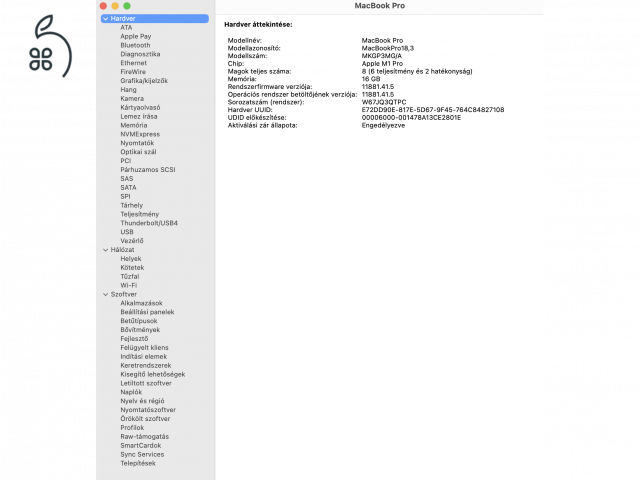Collapse the Hálózat section chevron

click(106, 250)
